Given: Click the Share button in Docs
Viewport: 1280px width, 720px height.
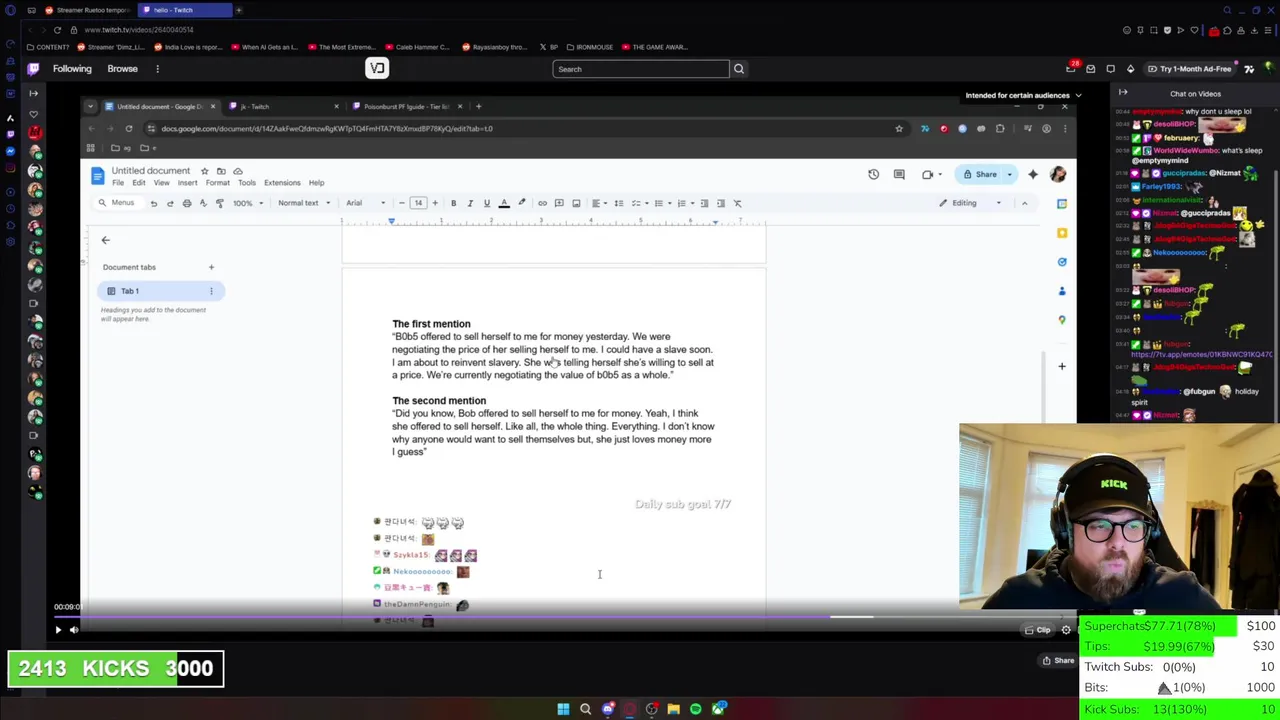Looking at the screenshot, I should [980, 174].
